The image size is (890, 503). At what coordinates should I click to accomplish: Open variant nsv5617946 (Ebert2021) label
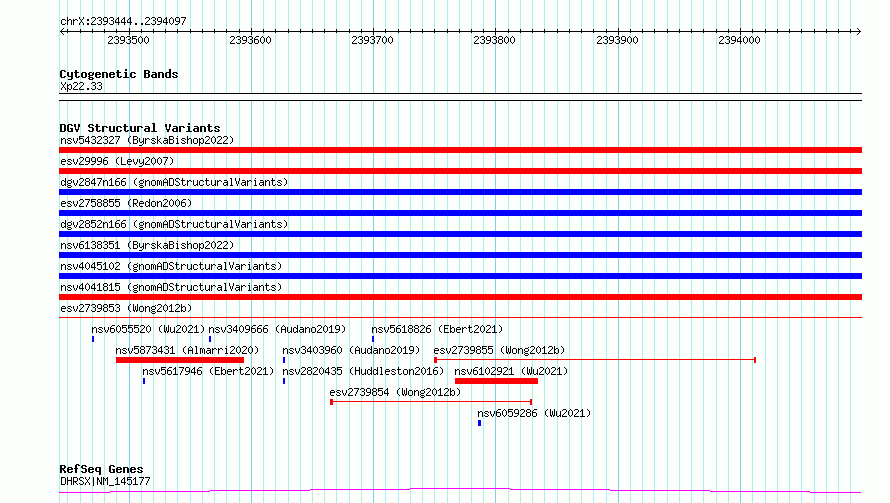[208, 371]
